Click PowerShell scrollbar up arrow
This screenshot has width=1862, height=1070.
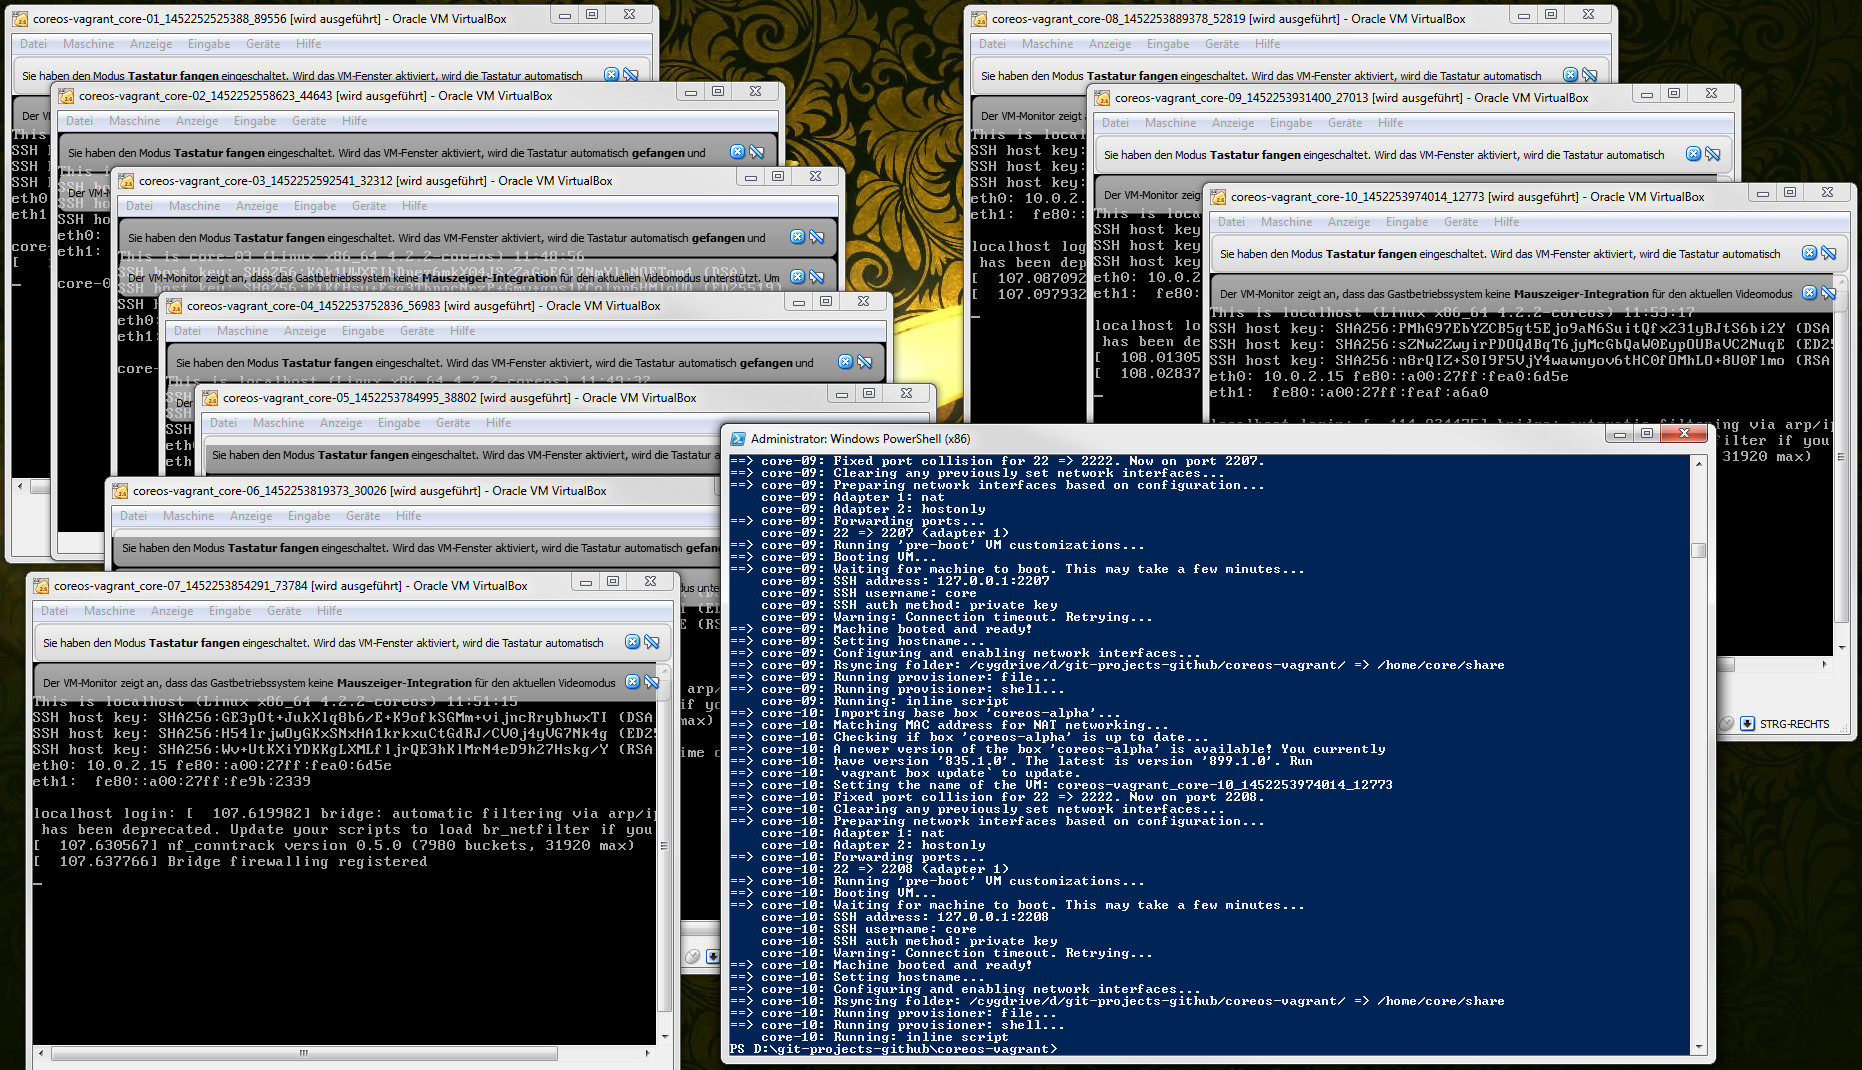1698,464
